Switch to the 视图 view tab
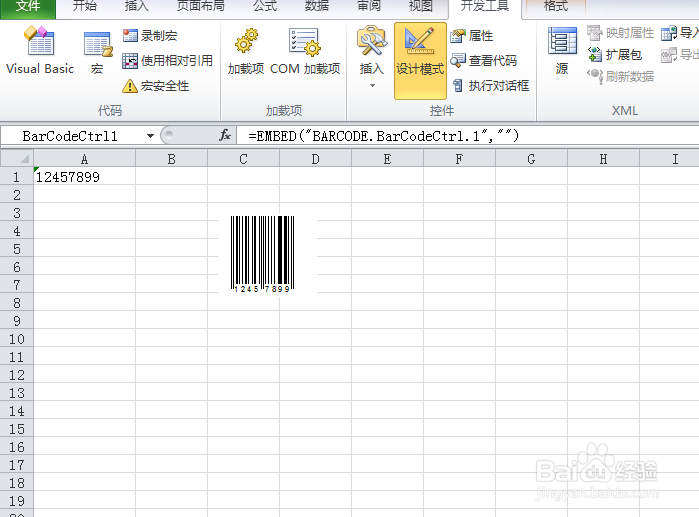This screenshot has height=517, width=699. (421, 6)
